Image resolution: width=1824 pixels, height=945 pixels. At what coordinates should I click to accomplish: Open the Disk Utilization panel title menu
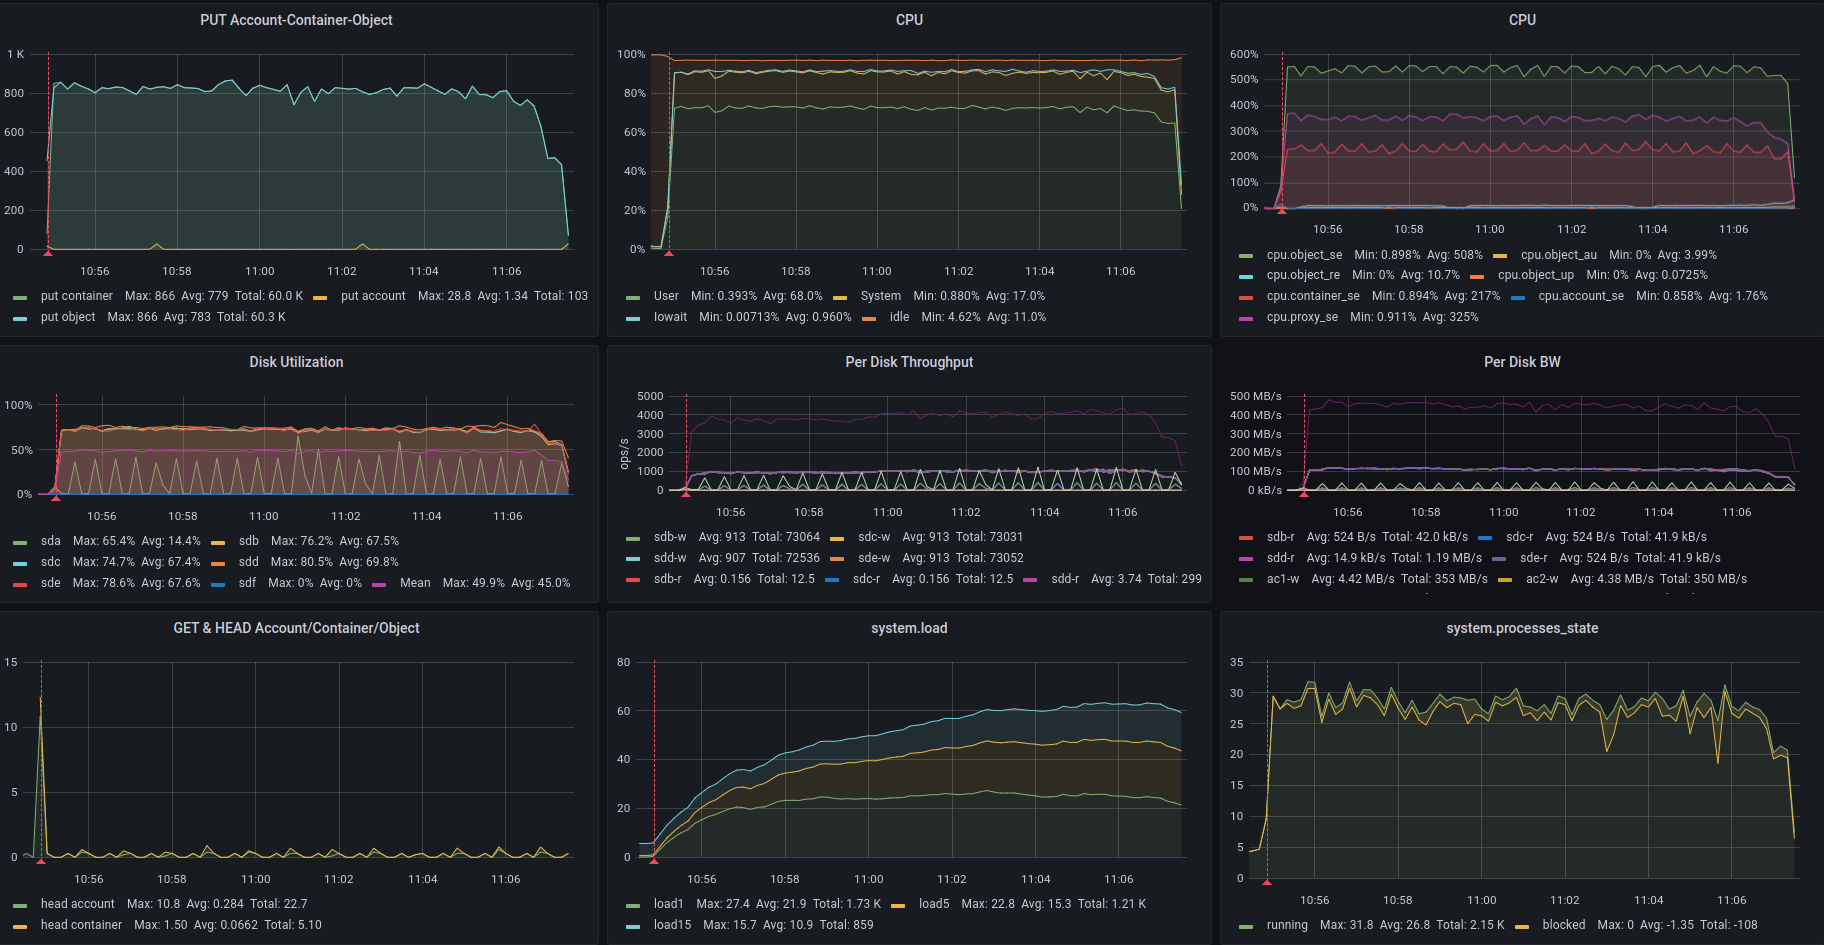296,362
